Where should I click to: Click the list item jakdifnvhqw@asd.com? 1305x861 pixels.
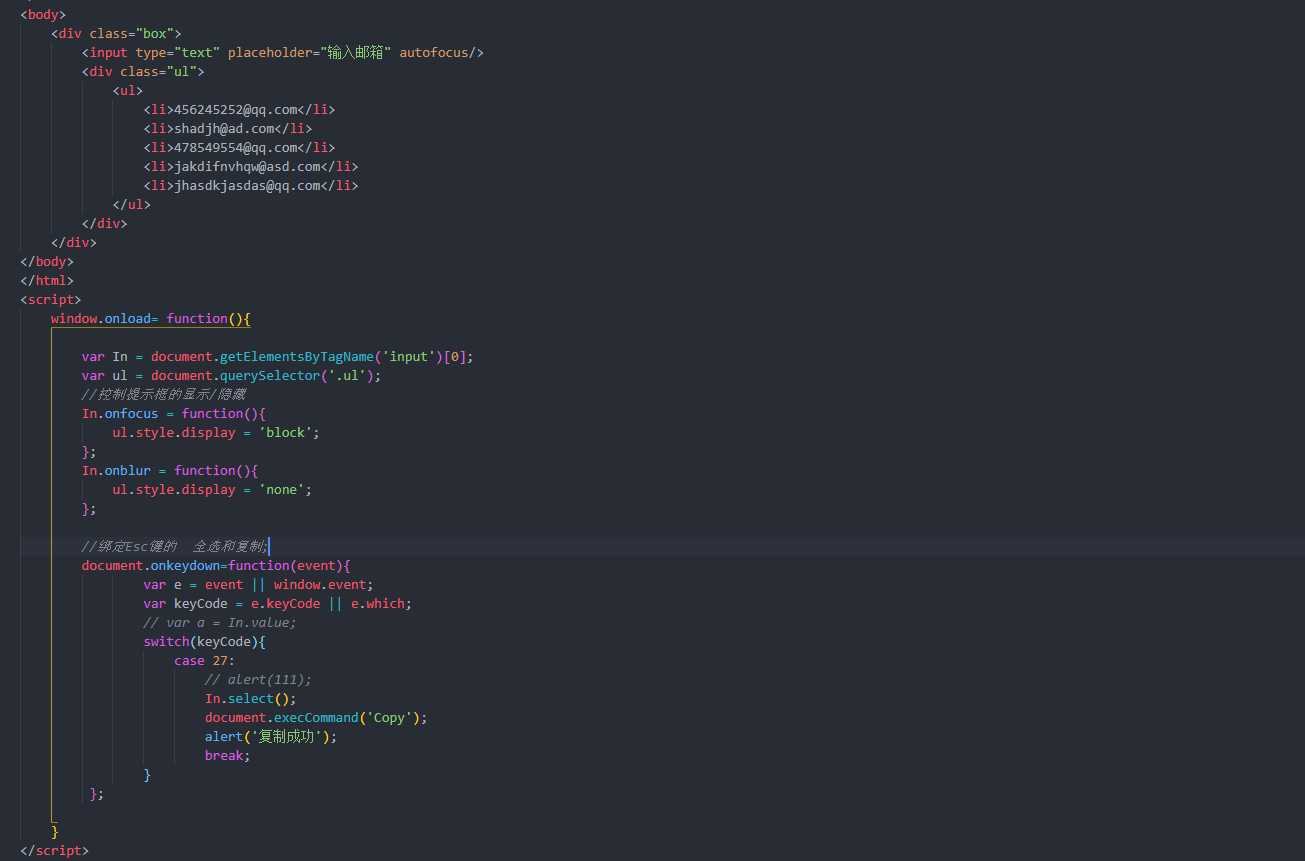[250, 166]
